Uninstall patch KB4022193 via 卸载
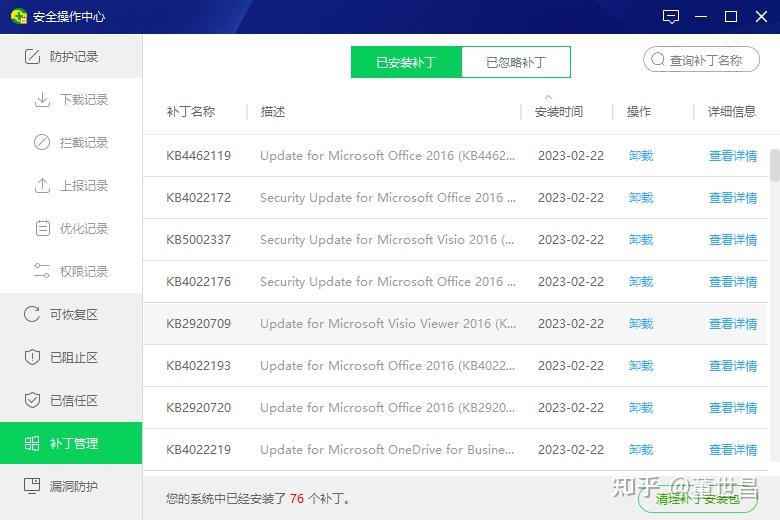This screenshot has width=780, height=520. (641, 366)
